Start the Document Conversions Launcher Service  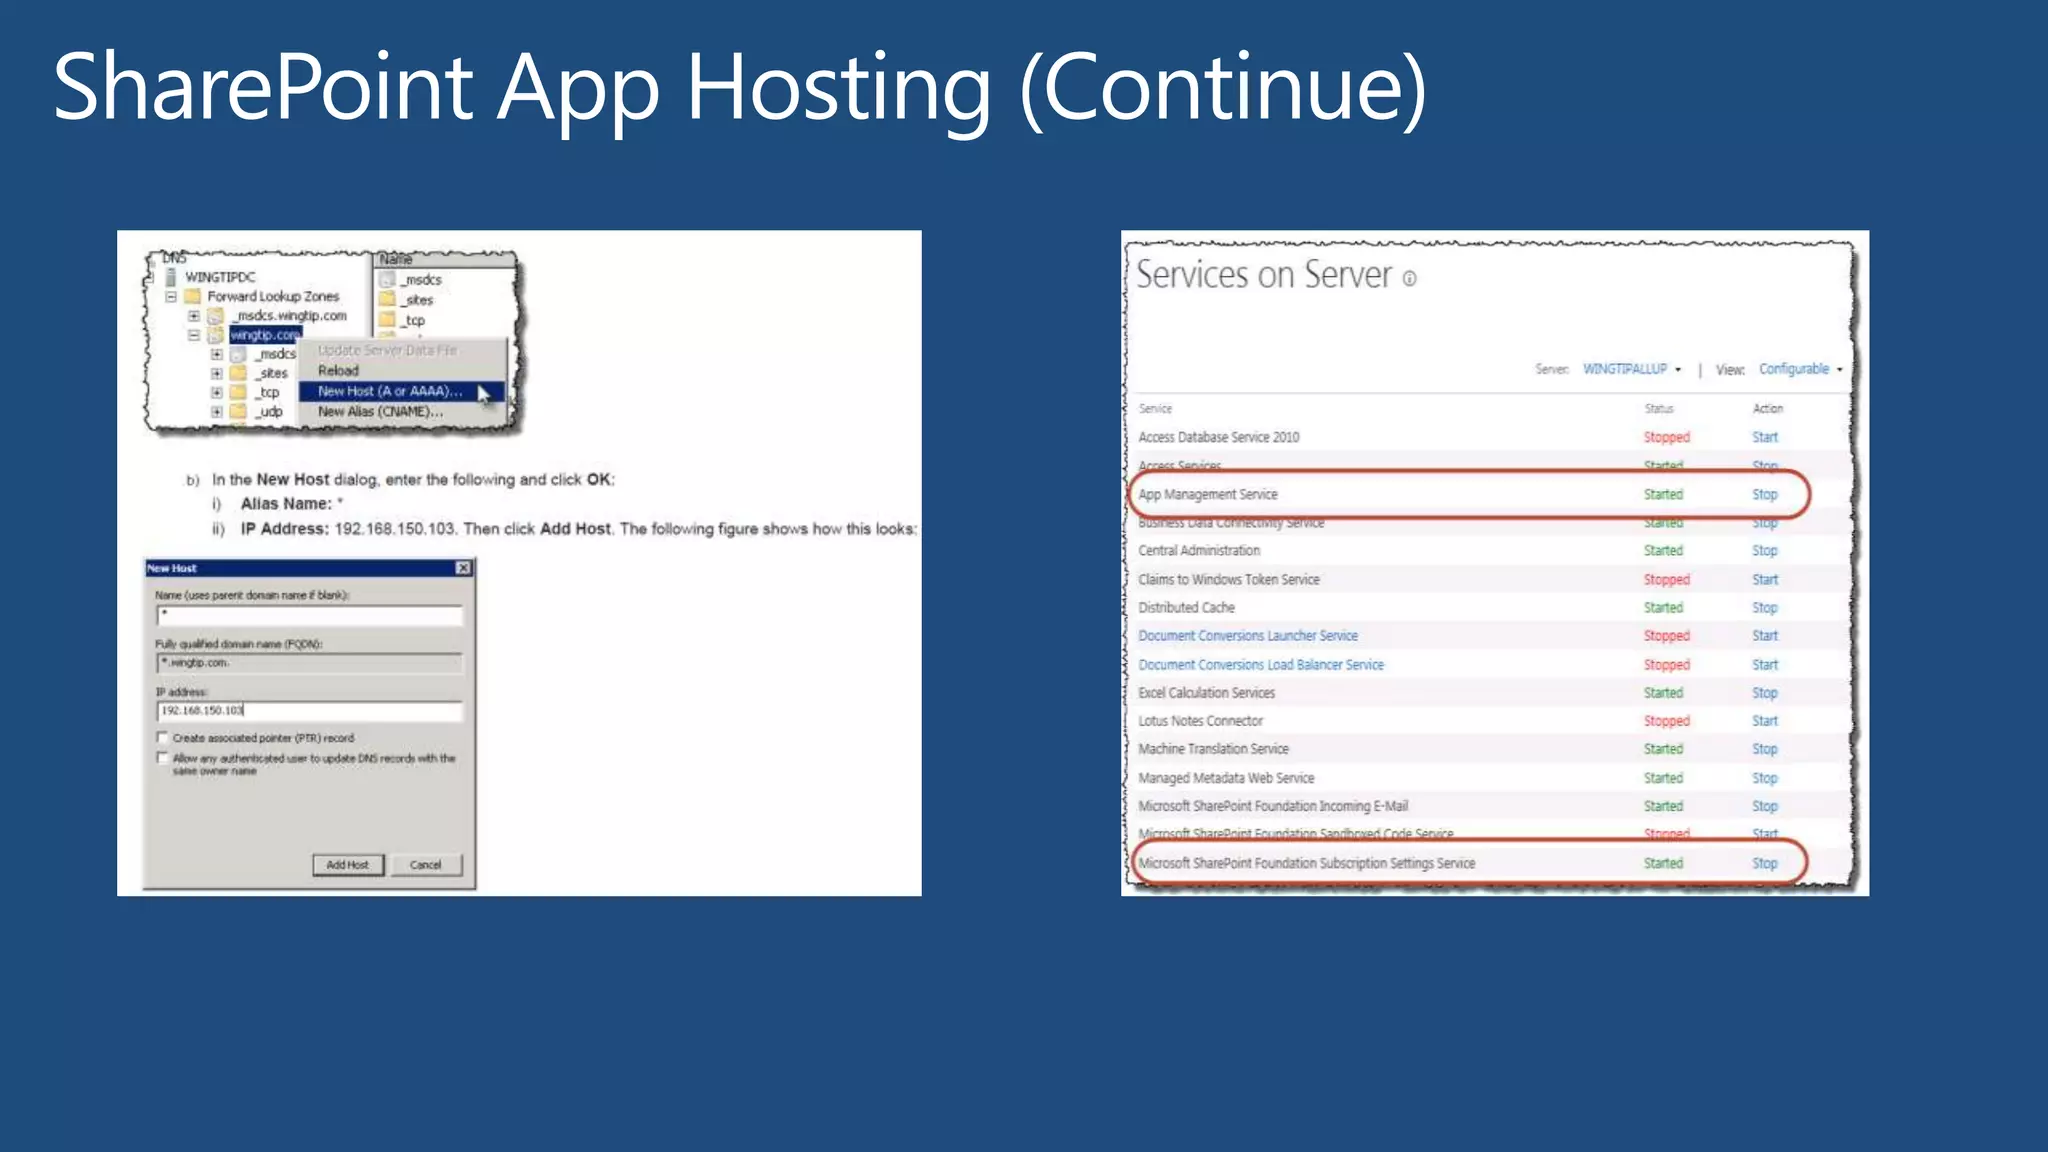point(1765,635)
